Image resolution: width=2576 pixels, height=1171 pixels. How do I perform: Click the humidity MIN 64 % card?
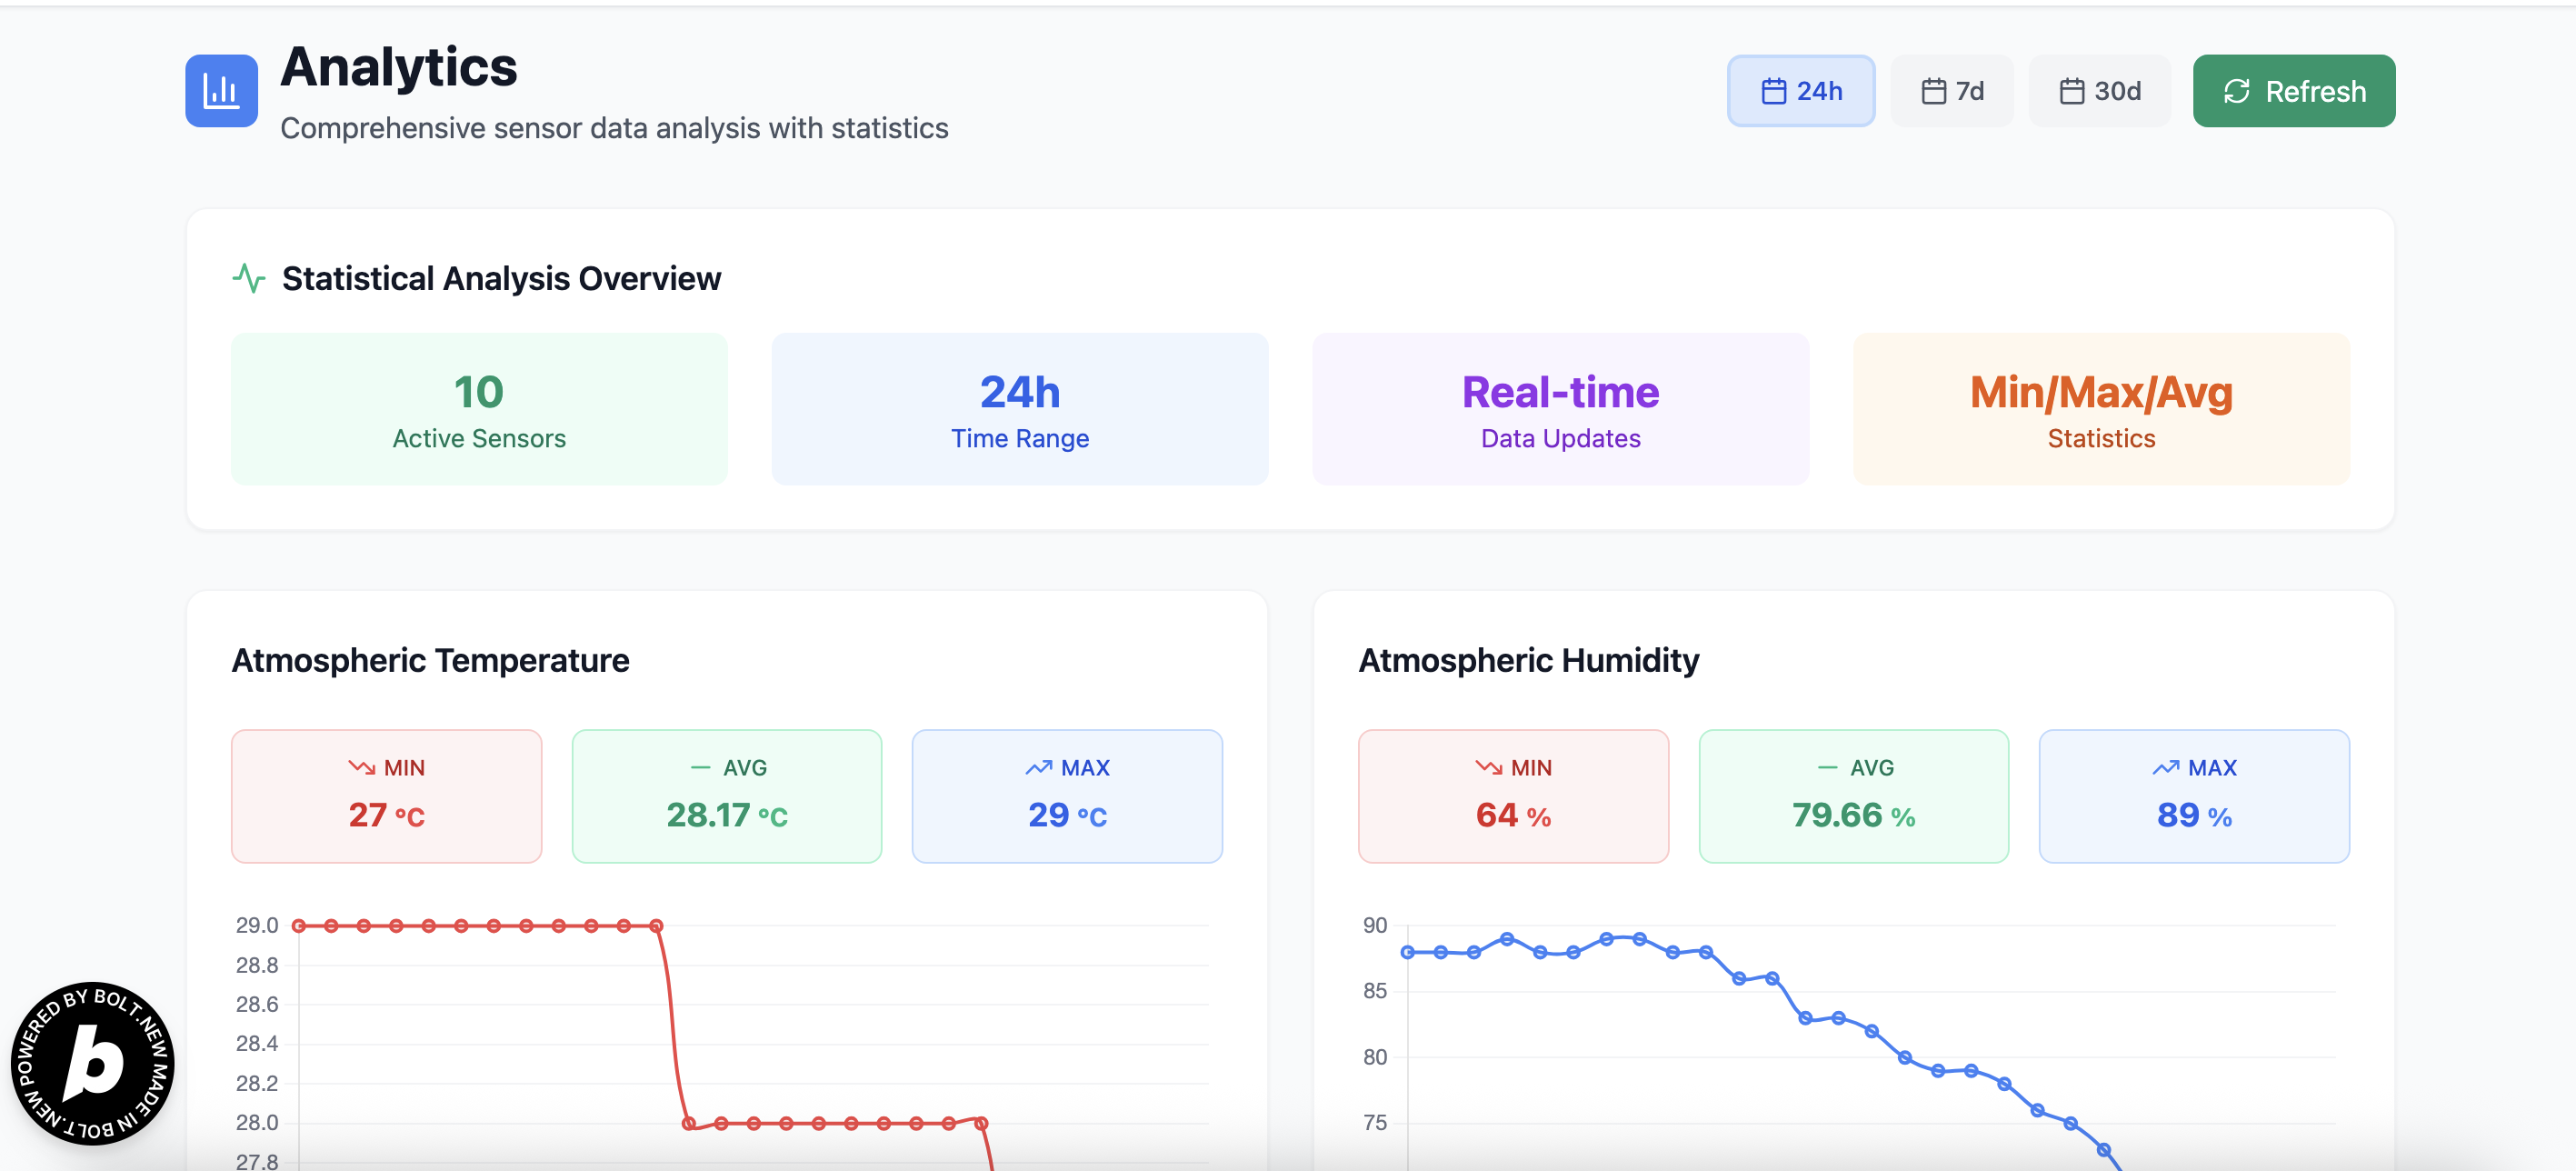(x=1513, y=796)
